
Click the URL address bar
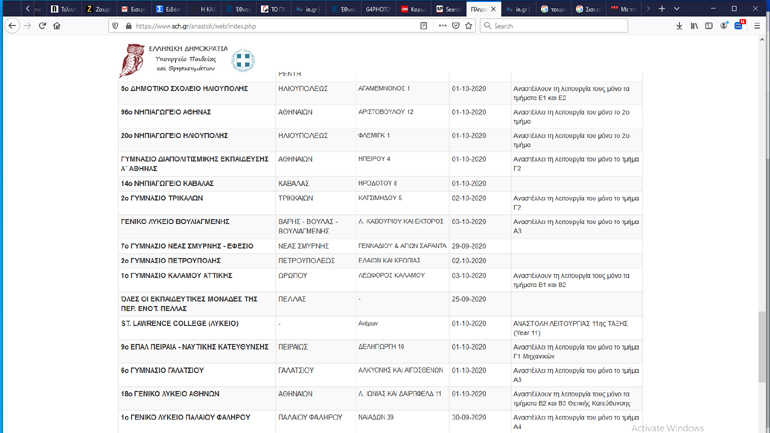tap(270, 26)
